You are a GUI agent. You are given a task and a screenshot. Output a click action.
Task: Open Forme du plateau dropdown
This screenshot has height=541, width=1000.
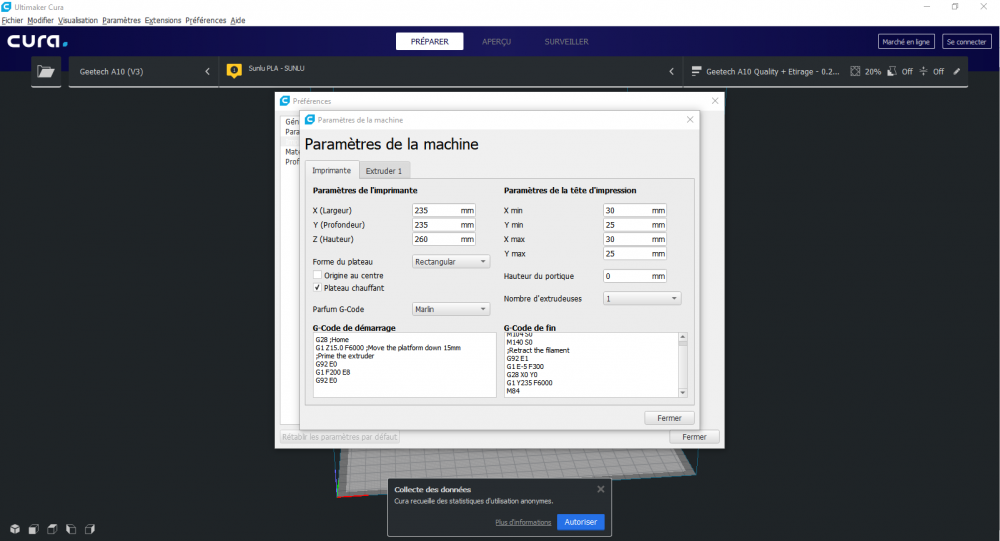tap(451, 262)
